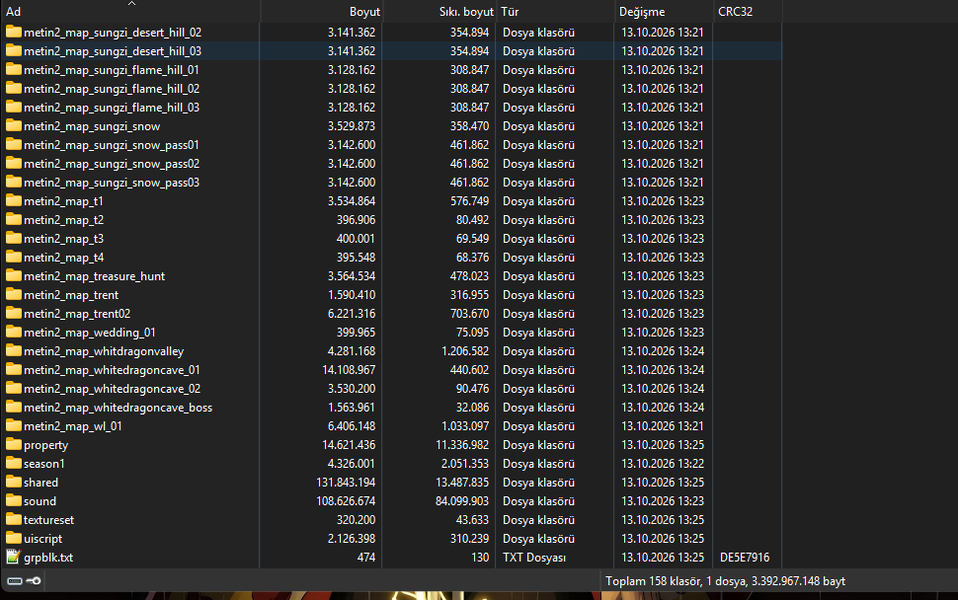Click size value 14.108.967 of whitedragoncave_01
The width and height of the screenshot is (958, 600).
[349, 370]
